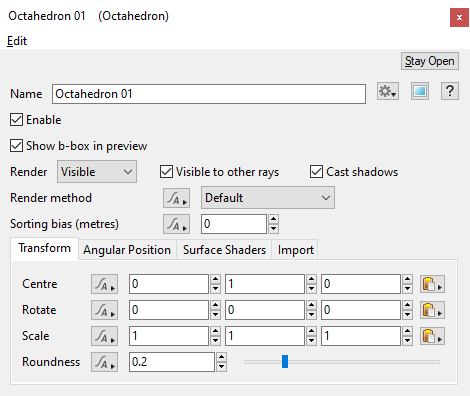This screenshot has height=396, width=470.
Task: Toggle Show b-box in preview
Action: pos(16,146)
